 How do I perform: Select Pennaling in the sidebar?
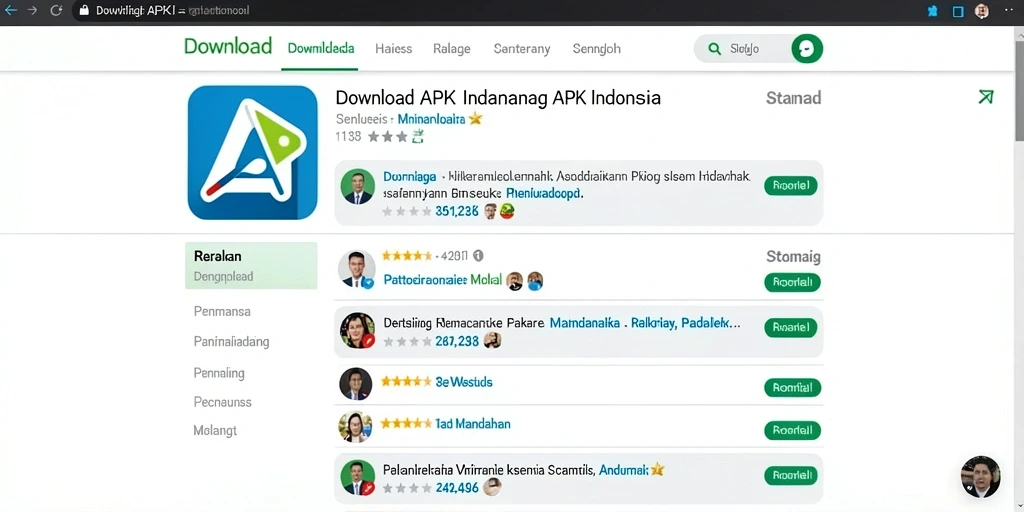(x=219, y=374)
